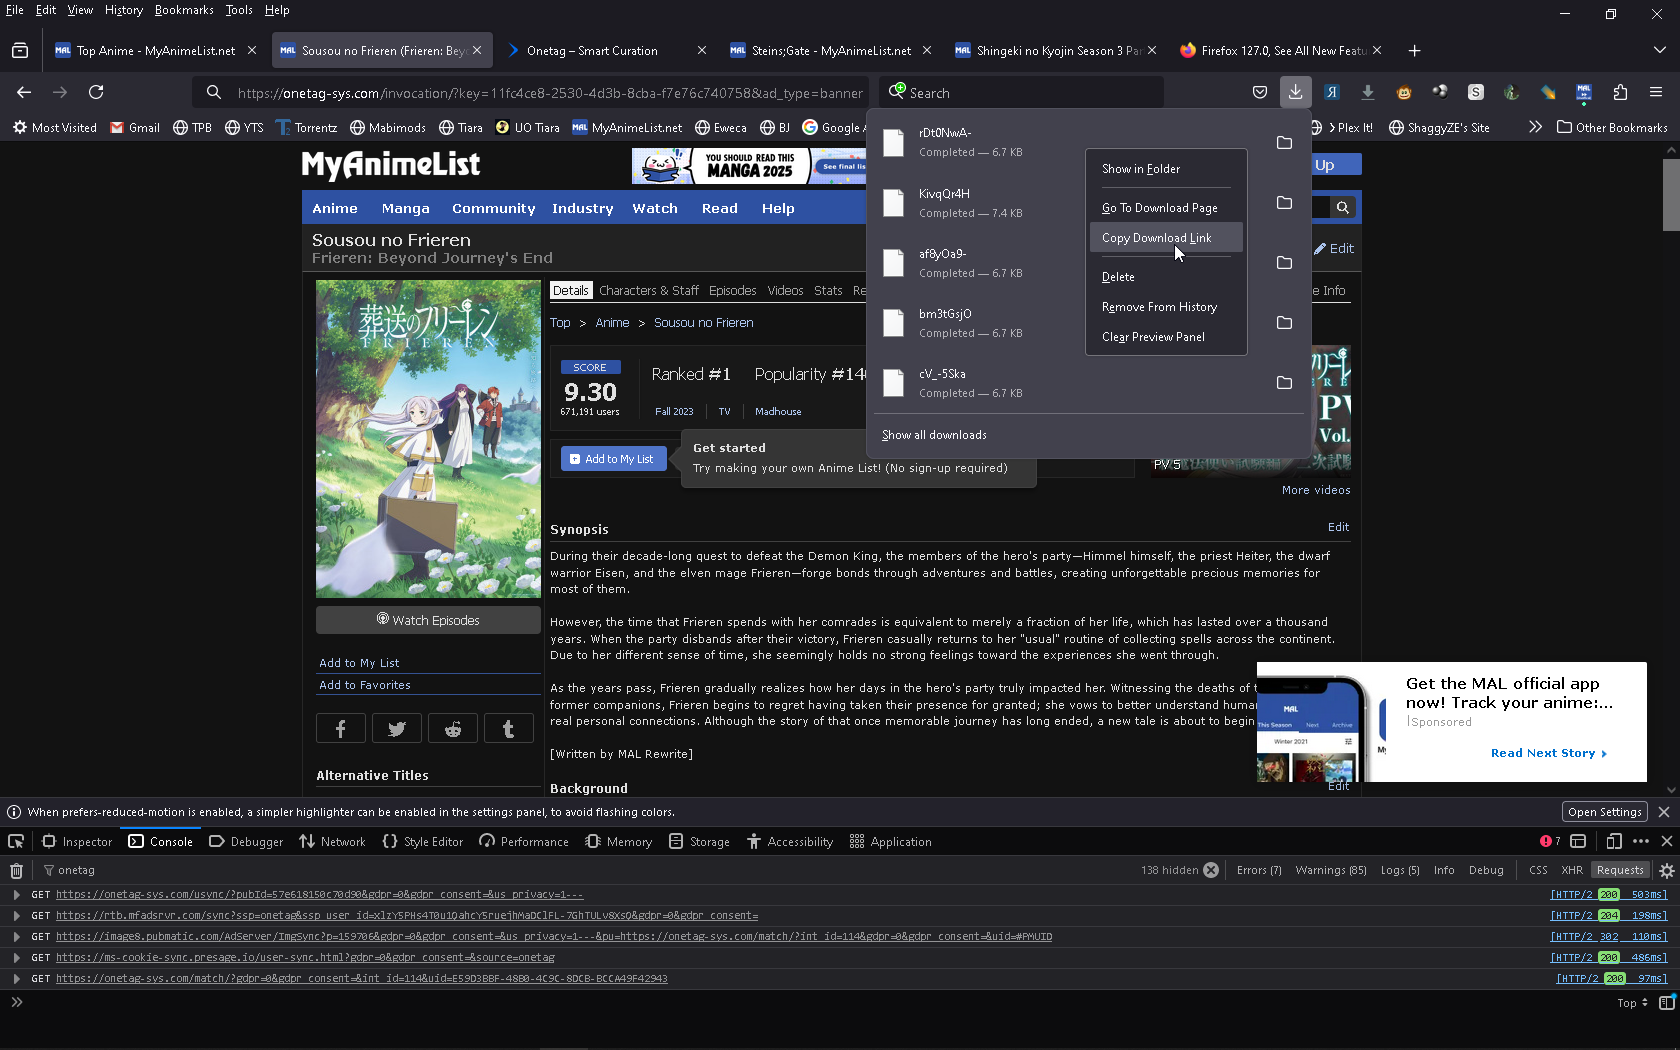The height and width of the screenshot is (1050, 1680).
Task: Open the list all tabs dropdown
Action: pyautogui.click(x=1659, y=50)
